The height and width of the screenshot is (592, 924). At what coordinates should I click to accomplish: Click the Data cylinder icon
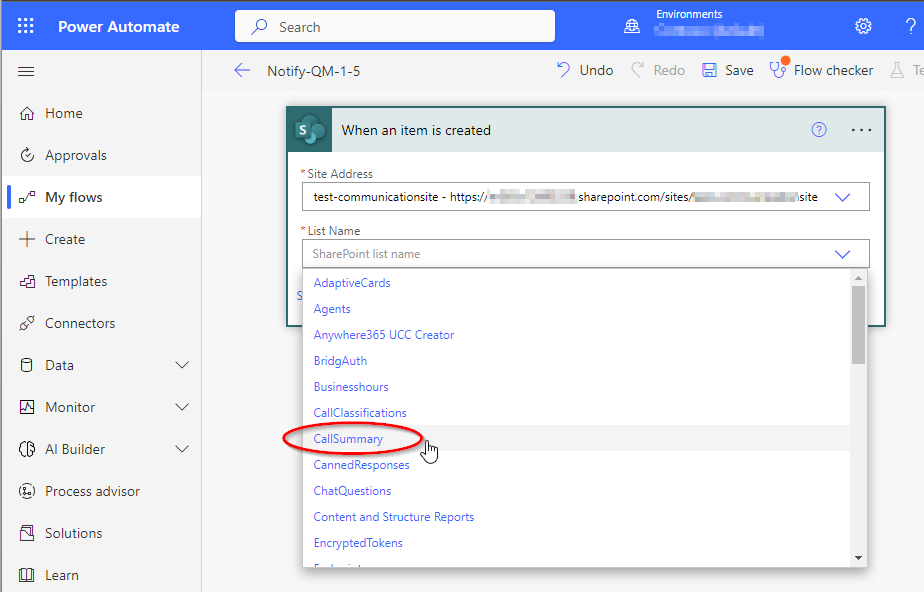[27, 365]
